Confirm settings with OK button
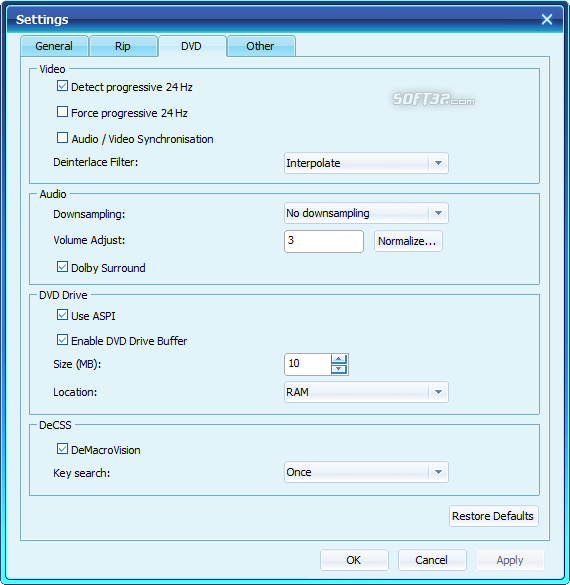This screenshot has height=585, width=570. (x=354, y=560)
